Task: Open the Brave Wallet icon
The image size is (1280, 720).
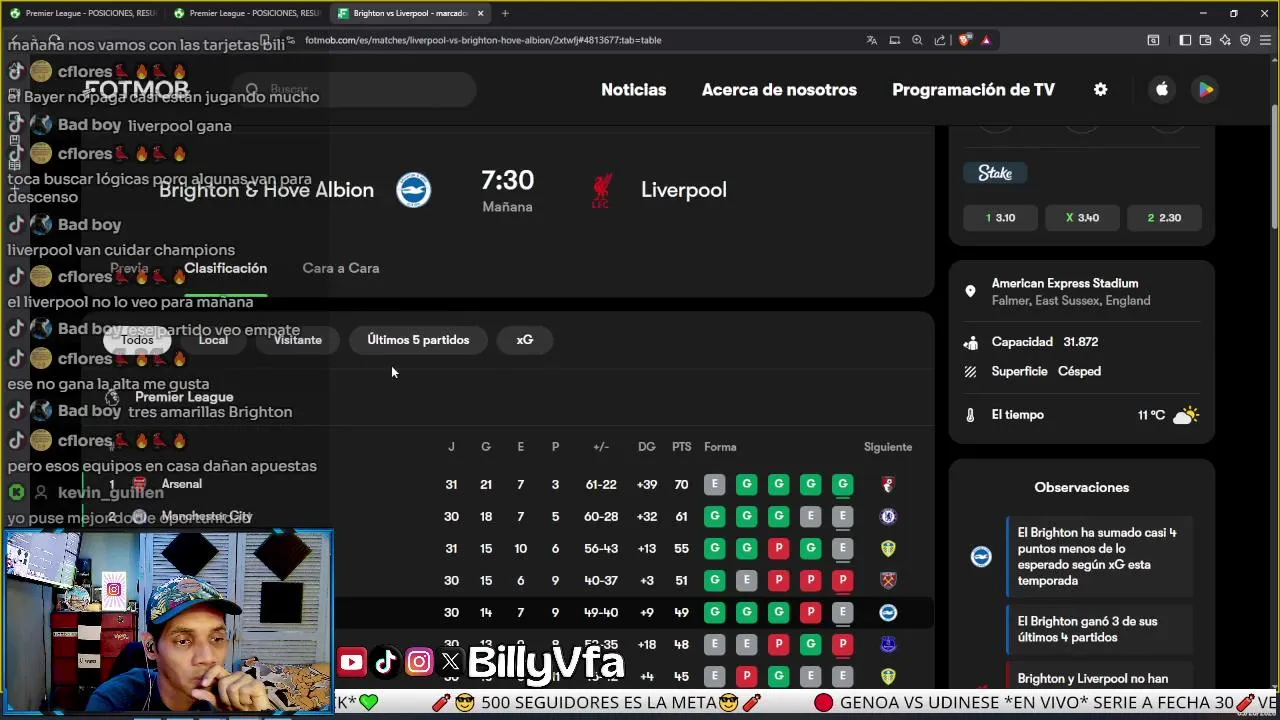Action: 1205,40
